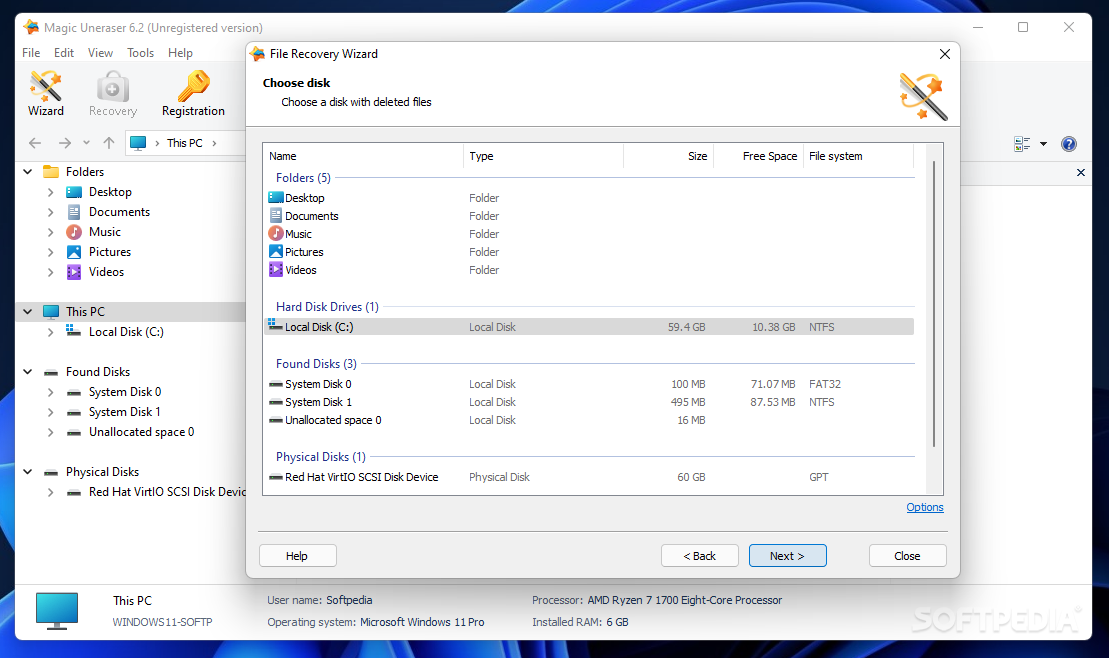
Task: Sort by the Size column header
Action: tap(668, 156)
